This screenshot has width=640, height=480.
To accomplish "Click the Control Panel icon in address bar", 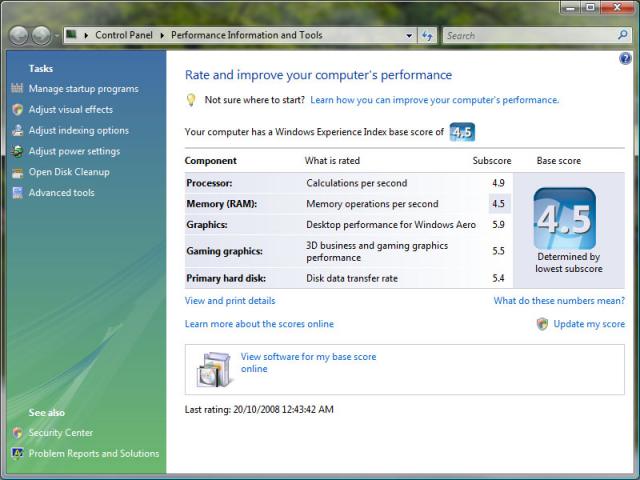I will (x=71, y=35).
